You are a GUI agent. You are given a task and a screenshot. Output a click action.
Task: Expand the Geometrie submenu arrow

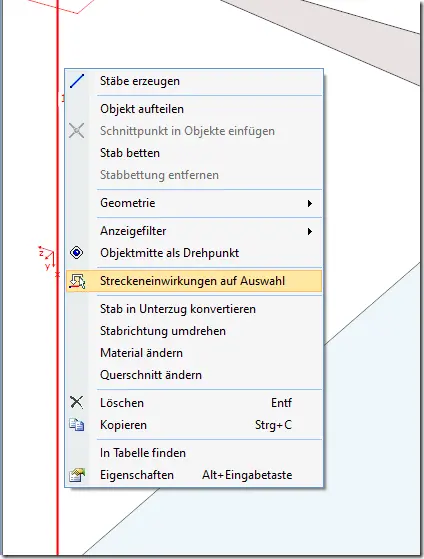[x=310, y=203]
